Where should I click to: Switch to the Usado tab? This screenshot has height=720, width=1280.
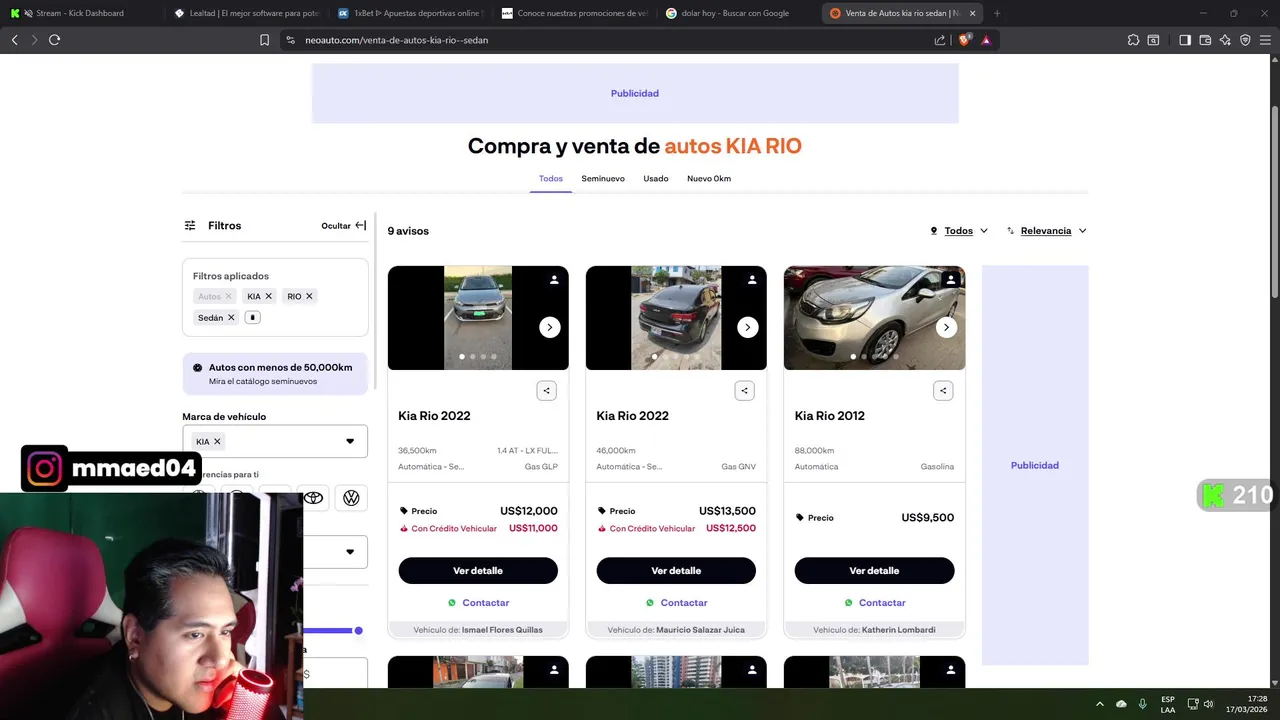click(656, 179)
